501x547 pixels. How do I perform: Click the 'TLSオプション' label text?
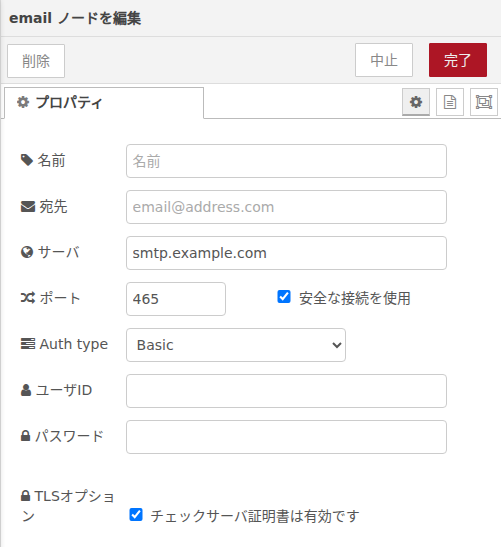click(68, 506)
